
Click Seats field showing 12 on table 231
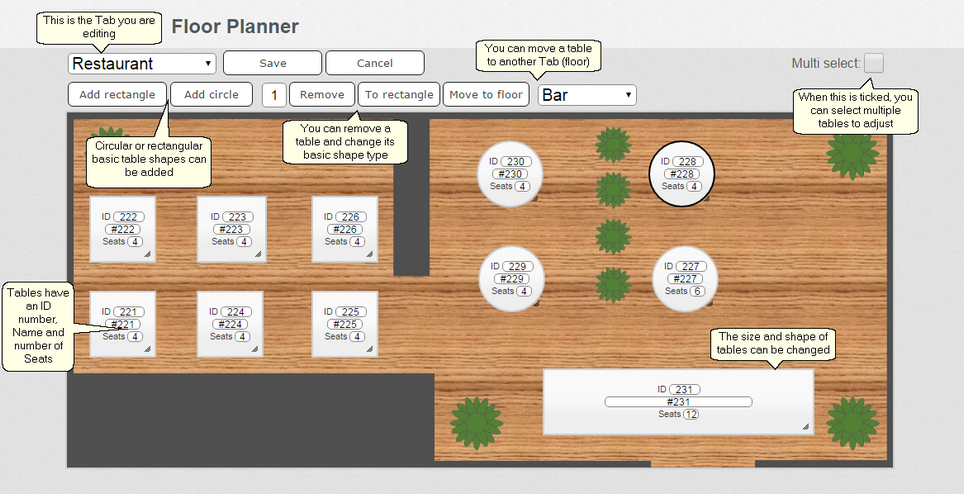(x=691, y=414)
